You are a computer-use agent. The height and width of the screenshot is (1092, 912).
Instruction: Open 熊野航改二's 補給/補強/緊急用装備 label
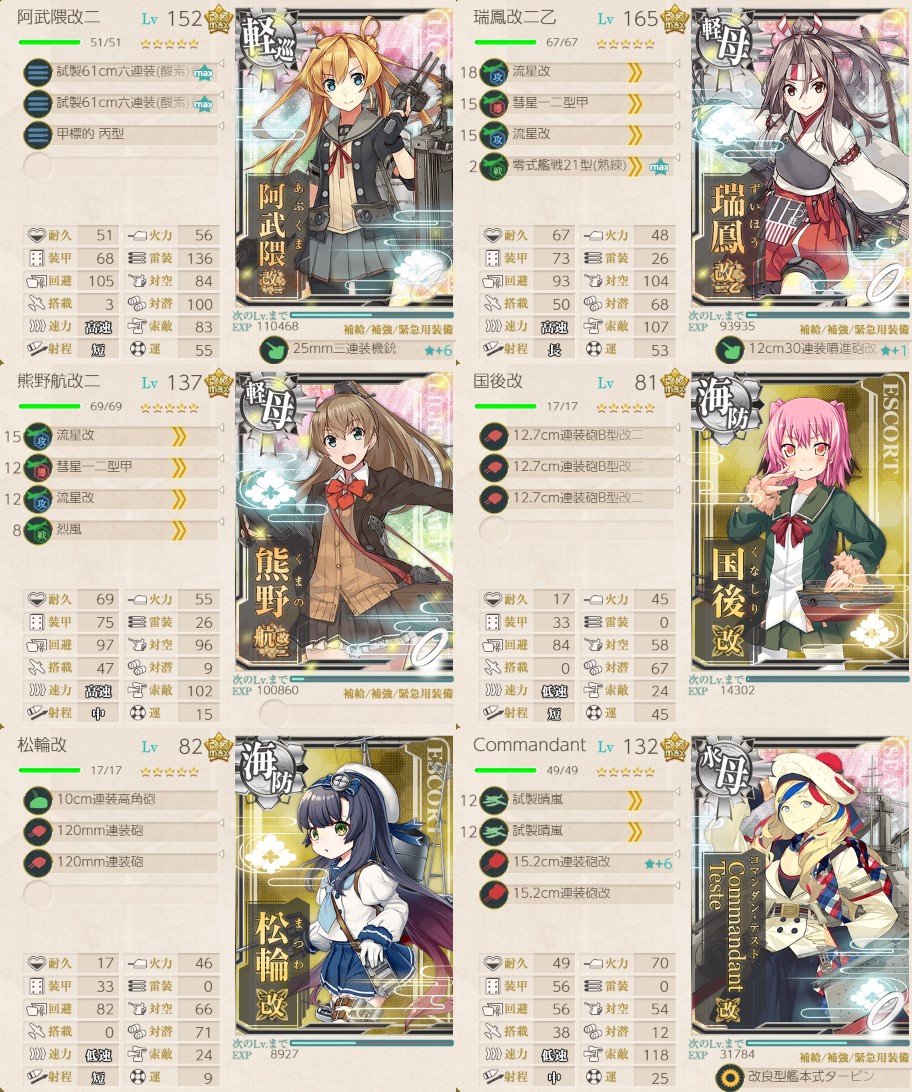click(x=398, y=694)
